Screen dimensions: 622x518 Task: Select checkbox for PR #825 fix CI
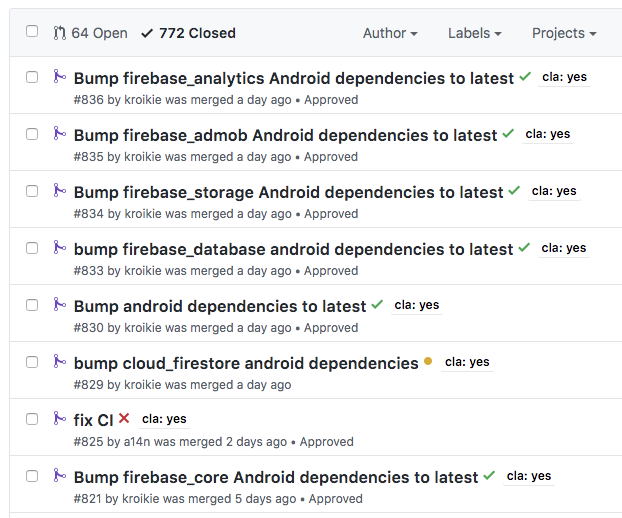point(32,419)
